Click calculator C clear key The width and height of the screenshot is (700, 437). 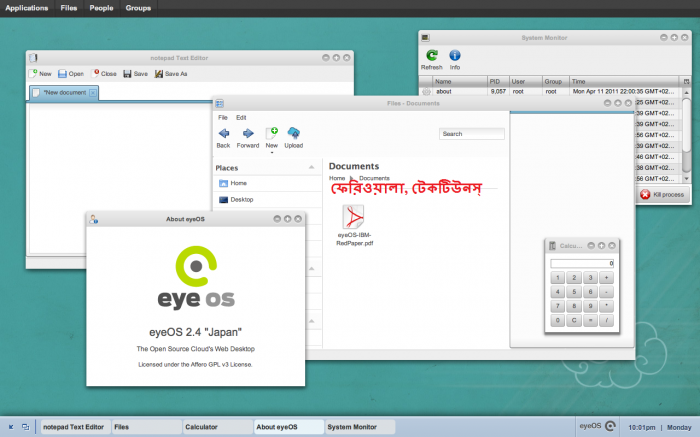574,320
